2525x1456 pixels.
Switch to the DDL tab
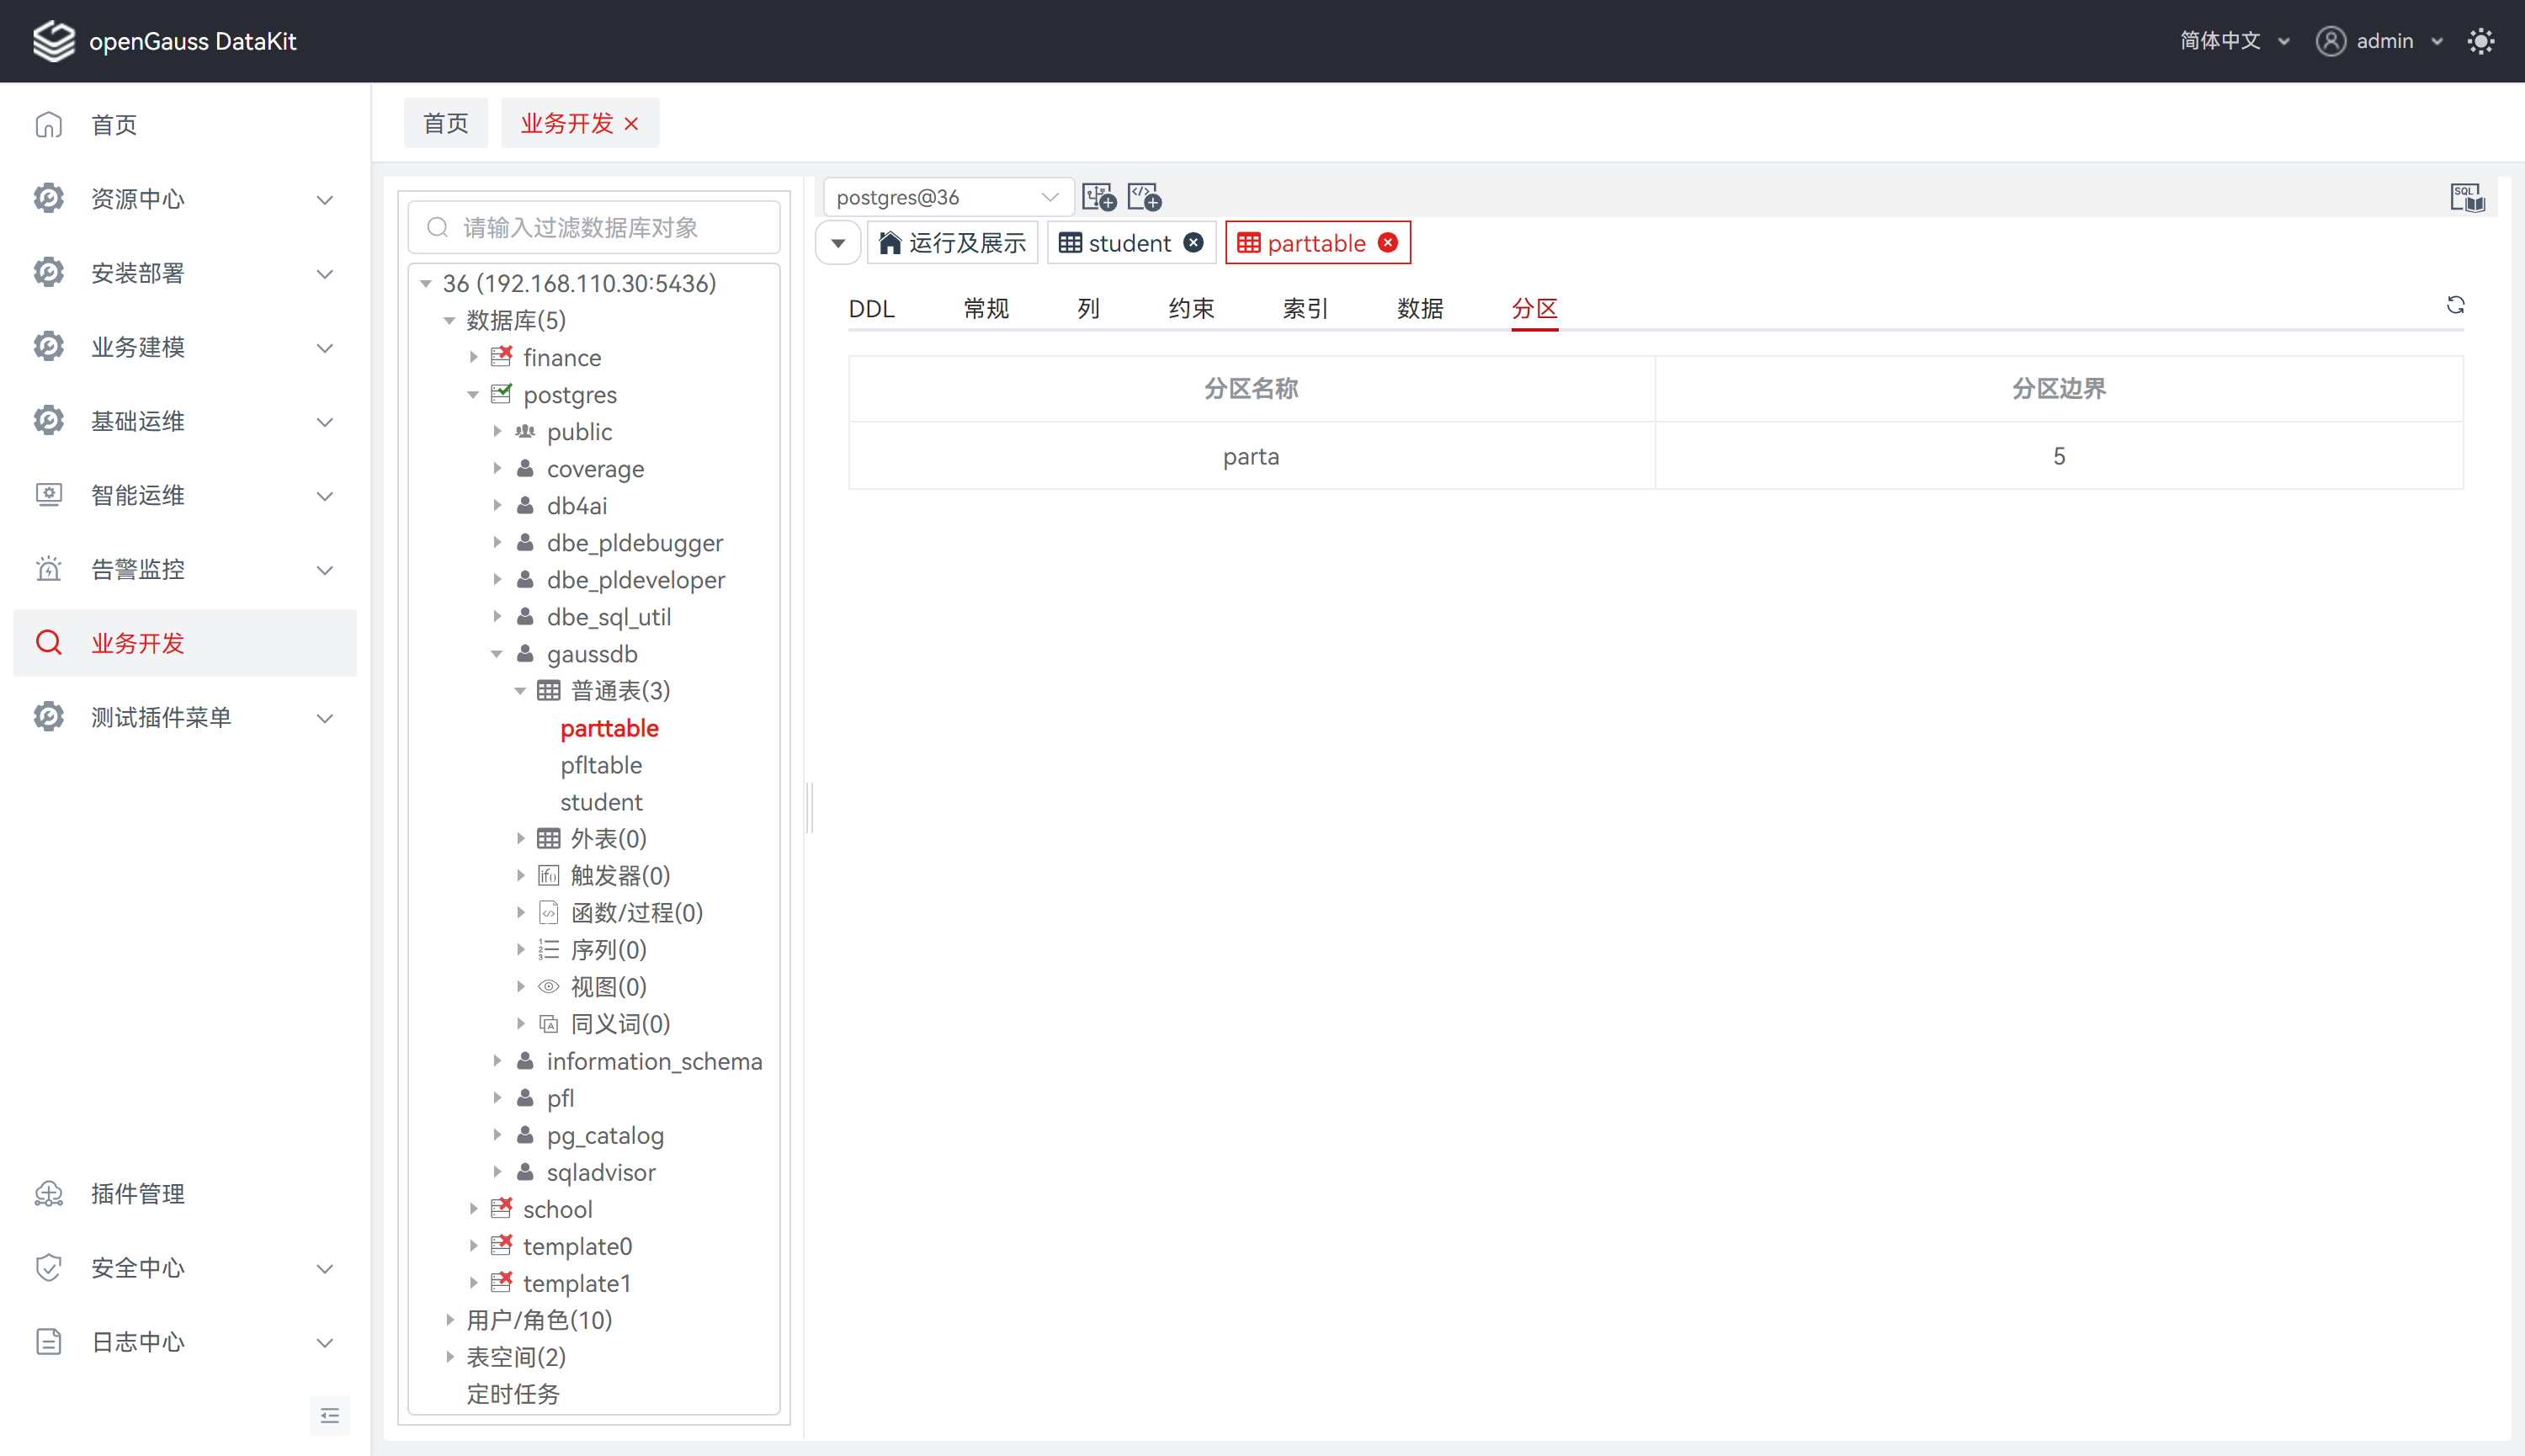871,309
